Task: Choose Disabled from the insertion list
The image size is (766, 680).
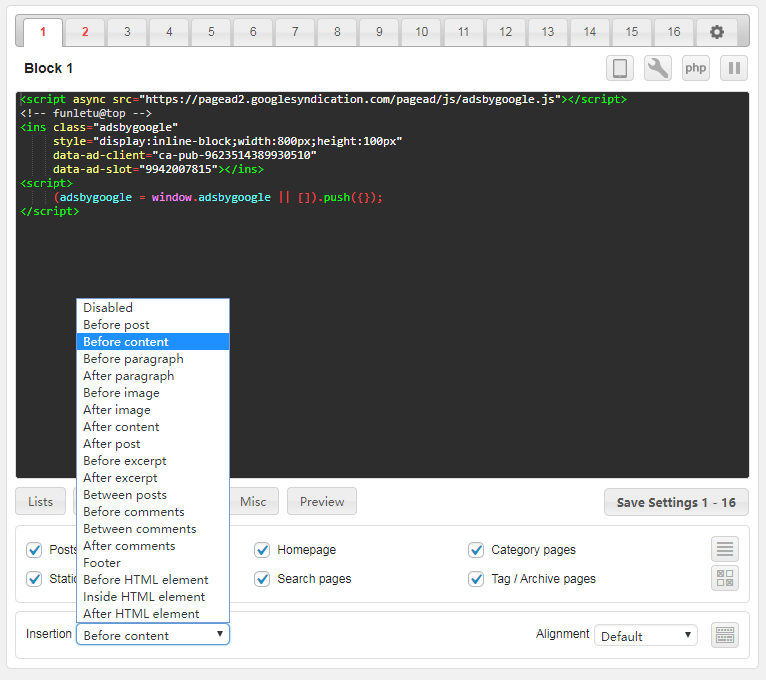Action: tap(153, 308)
